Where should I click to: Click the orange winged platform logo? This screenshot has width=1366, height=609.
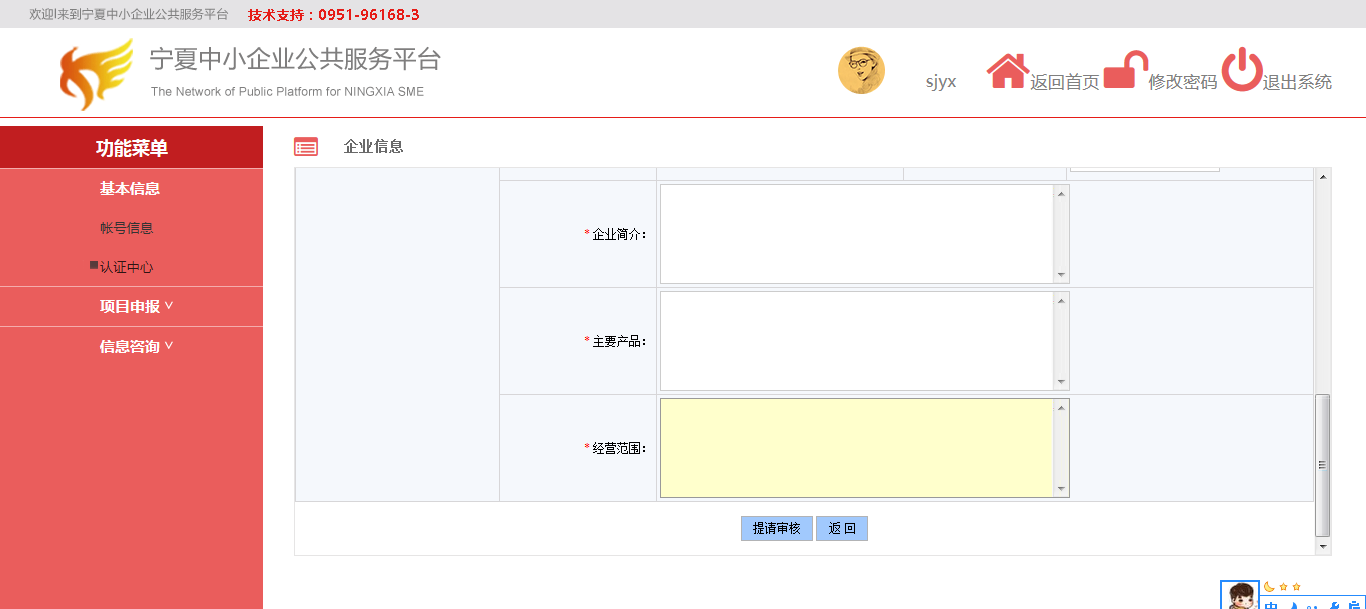(x=95, y=75)
